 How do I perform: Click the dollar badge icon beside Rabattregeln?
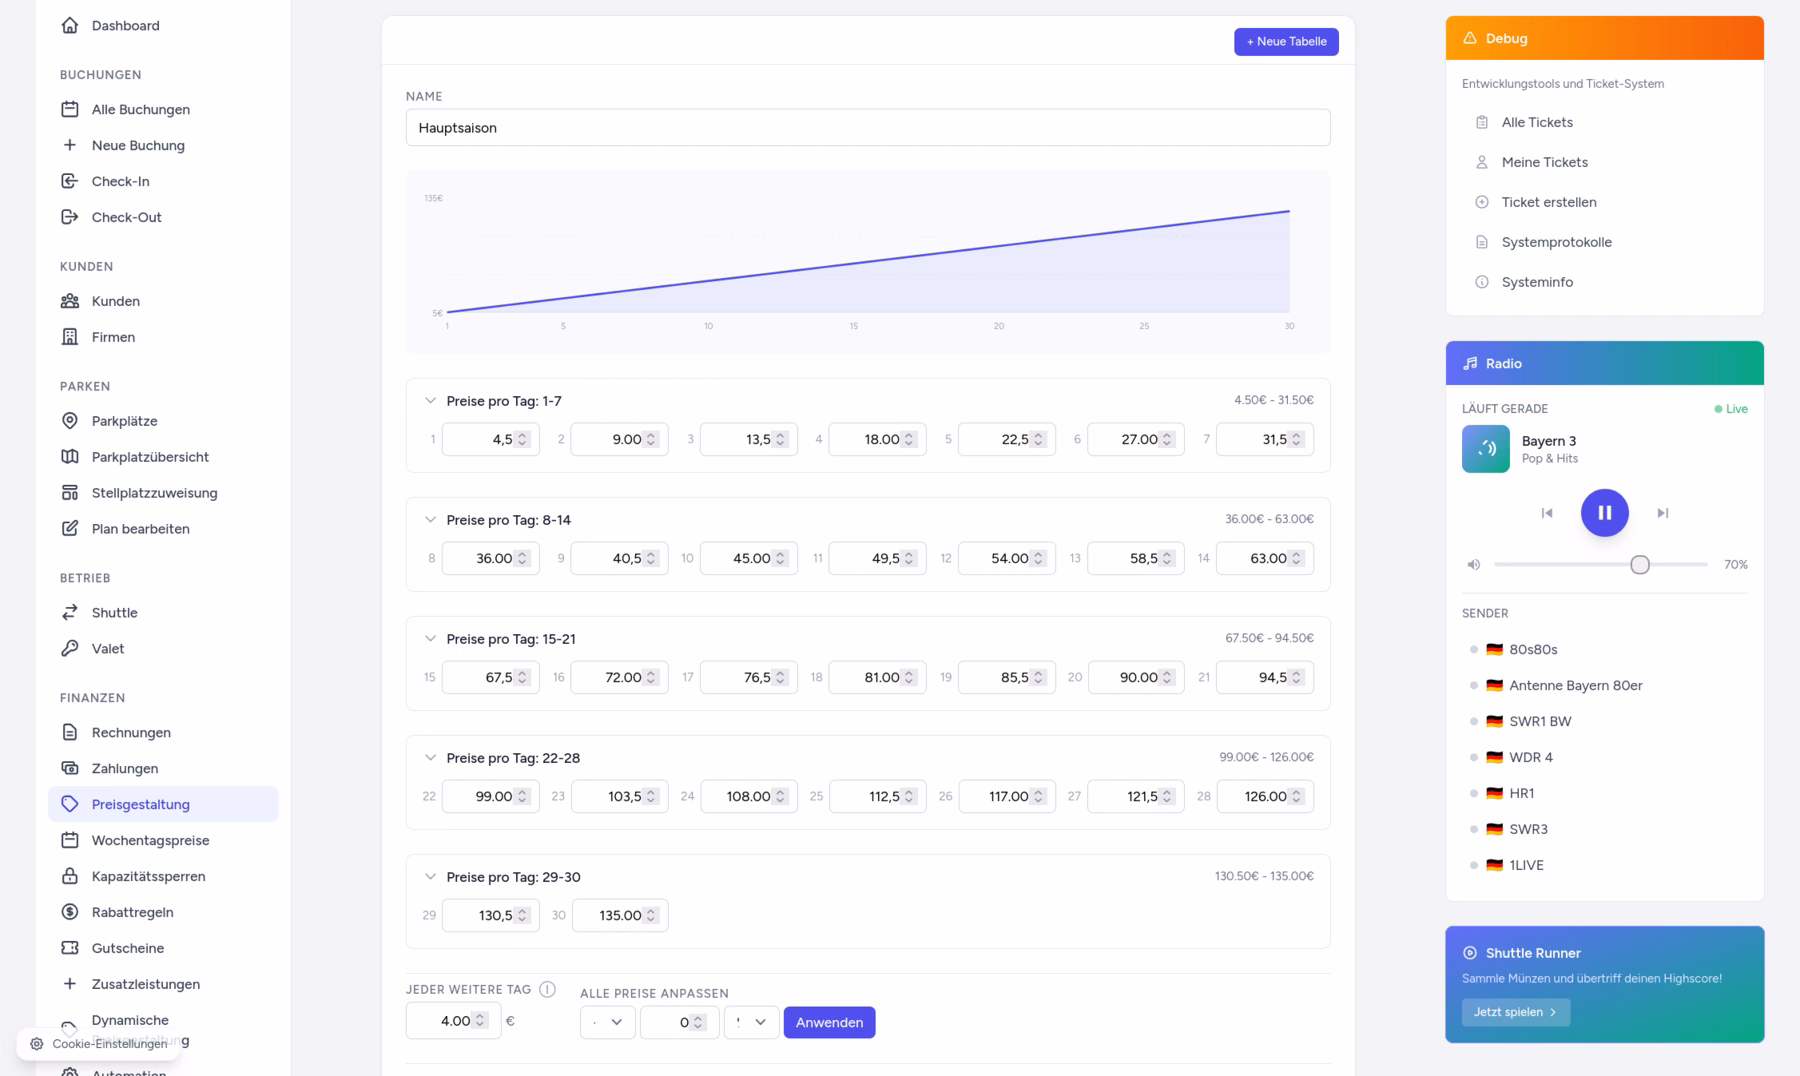click(70, 914)
